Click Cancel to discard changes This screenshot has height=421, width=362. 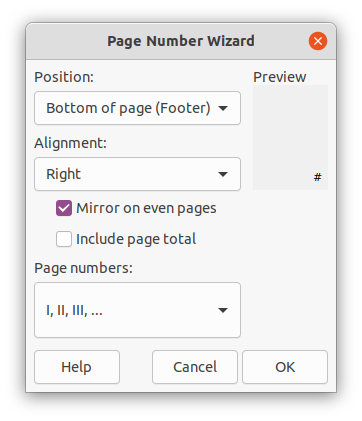point(195,367)
